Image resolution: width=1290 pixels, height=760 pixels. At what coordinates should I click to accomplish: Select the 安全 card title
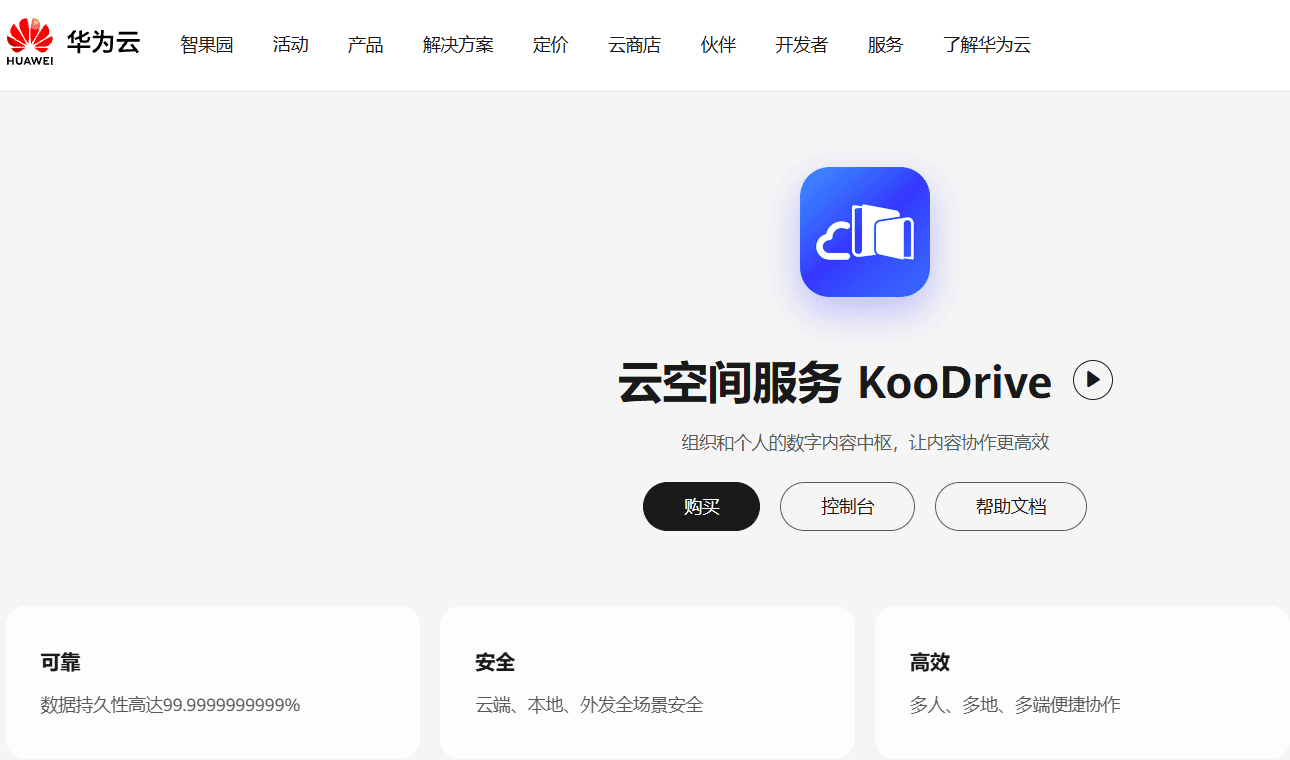pos(496,662)
